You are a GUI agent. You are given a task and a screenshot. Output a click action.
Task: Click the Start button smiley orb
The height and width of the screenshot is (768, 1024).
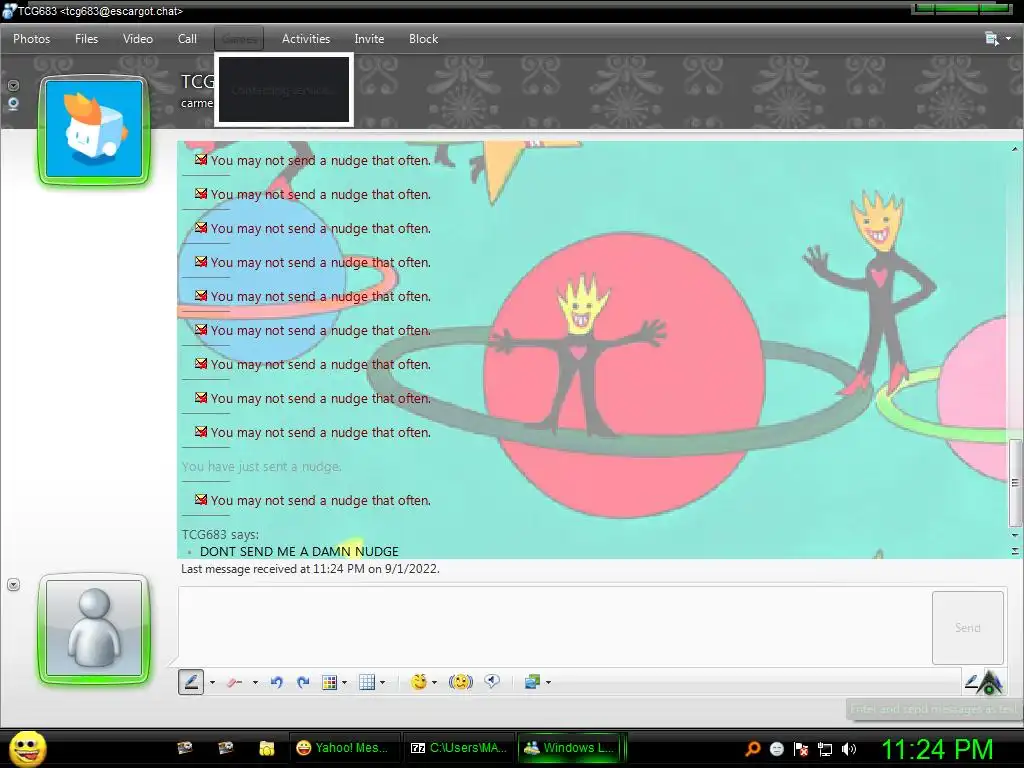coord(27,748)
